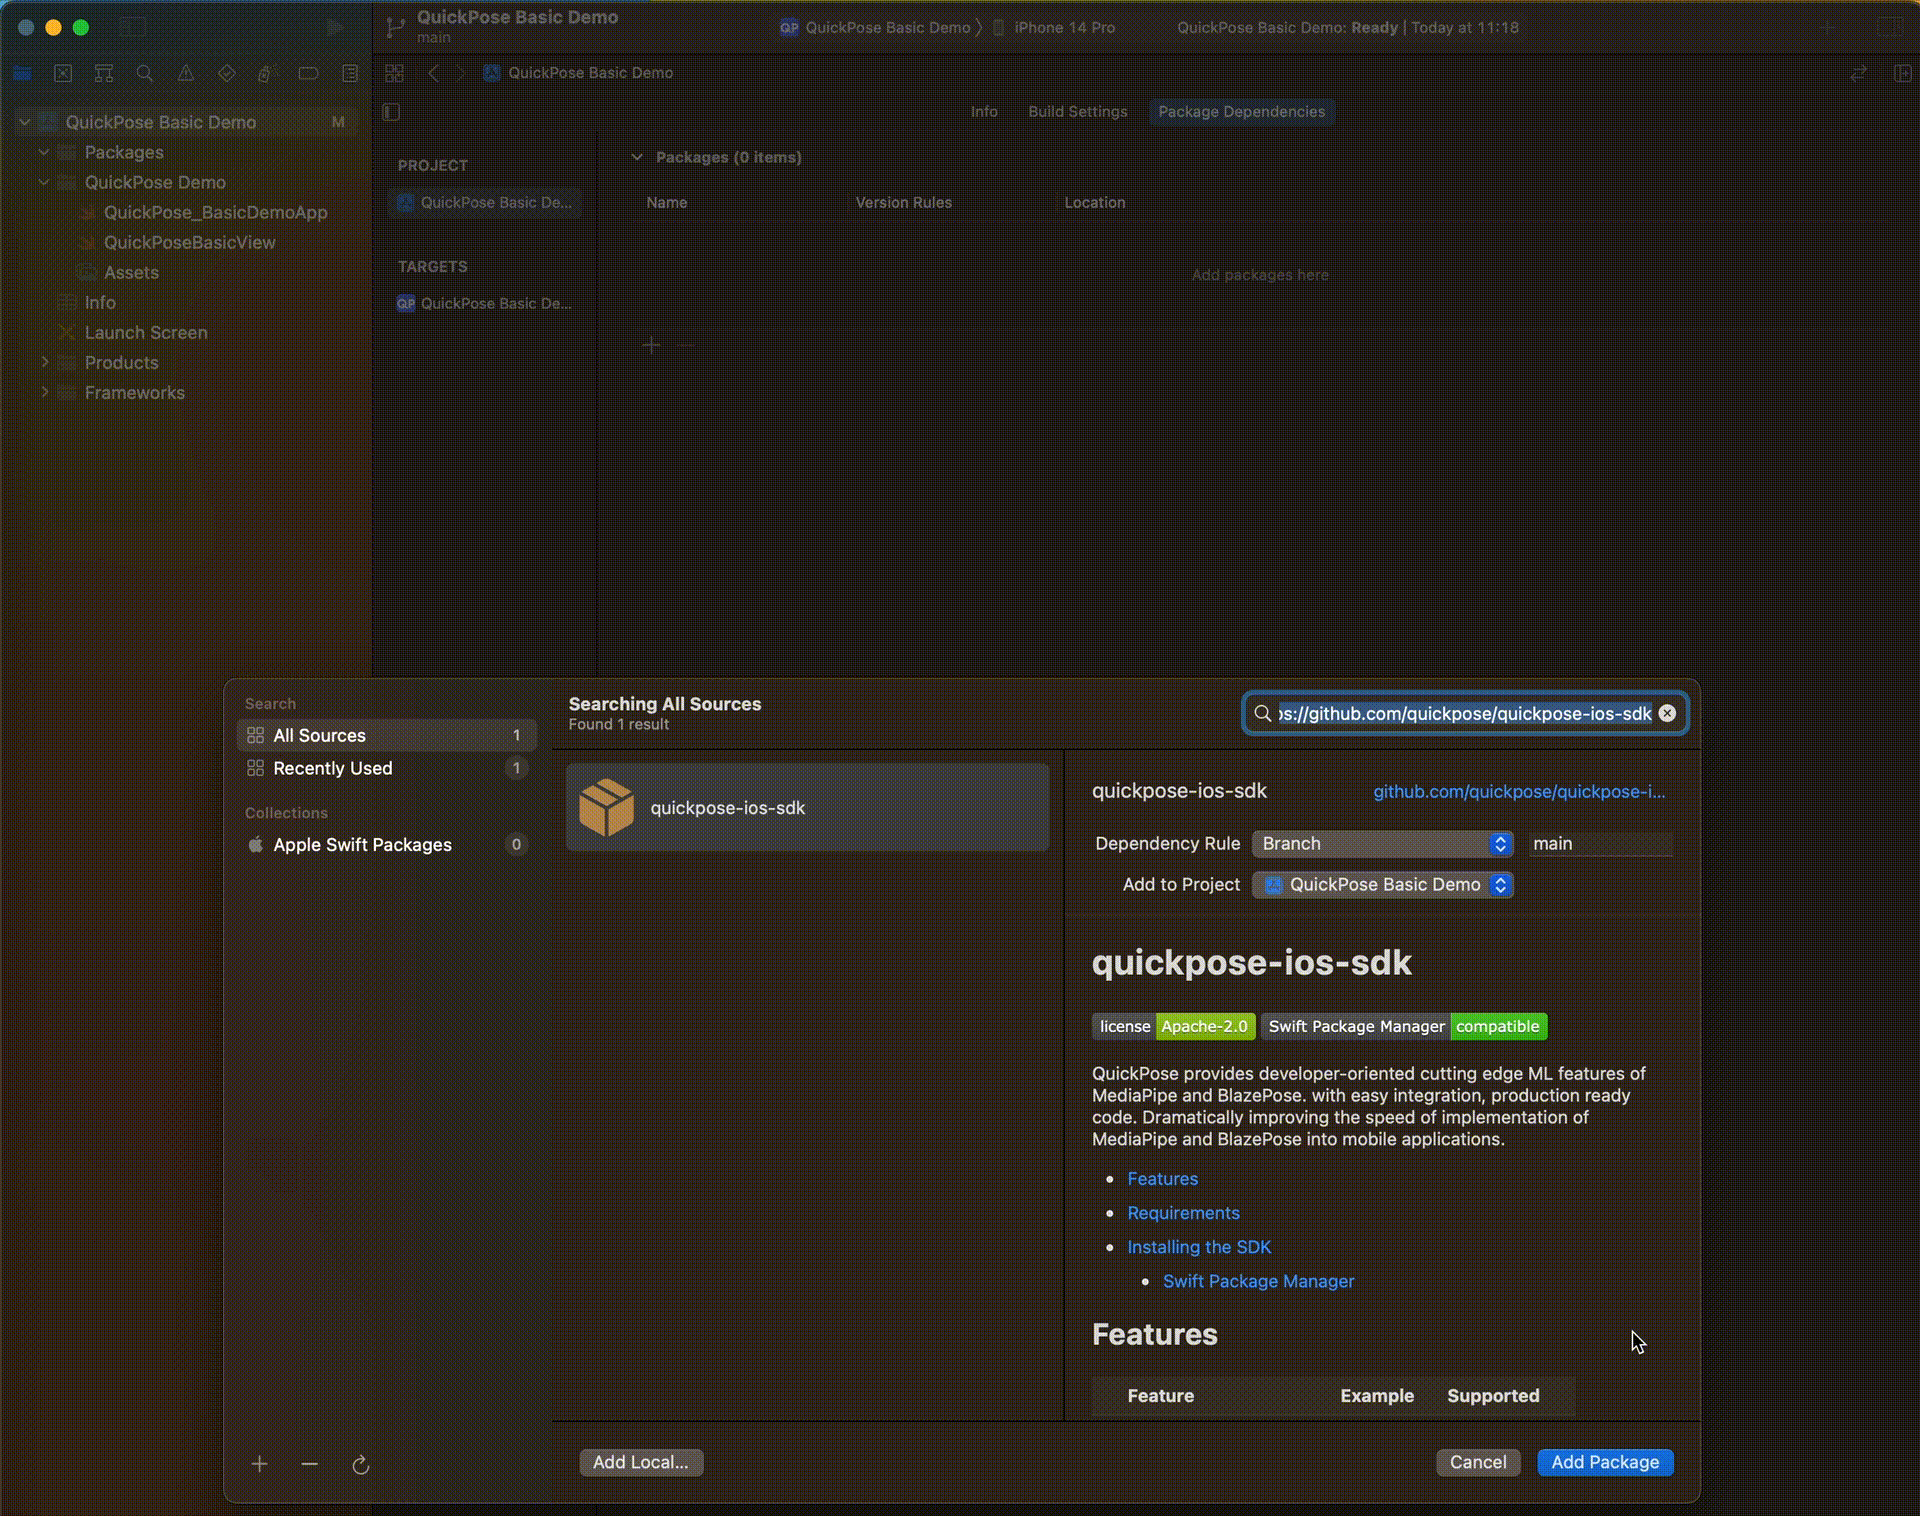Show the source control navigator icon

[x=63, y=73]
